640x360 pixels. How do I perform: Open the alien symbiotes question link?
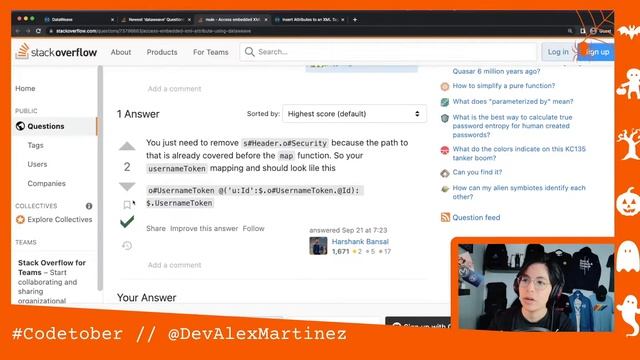(x=519, y=192)
